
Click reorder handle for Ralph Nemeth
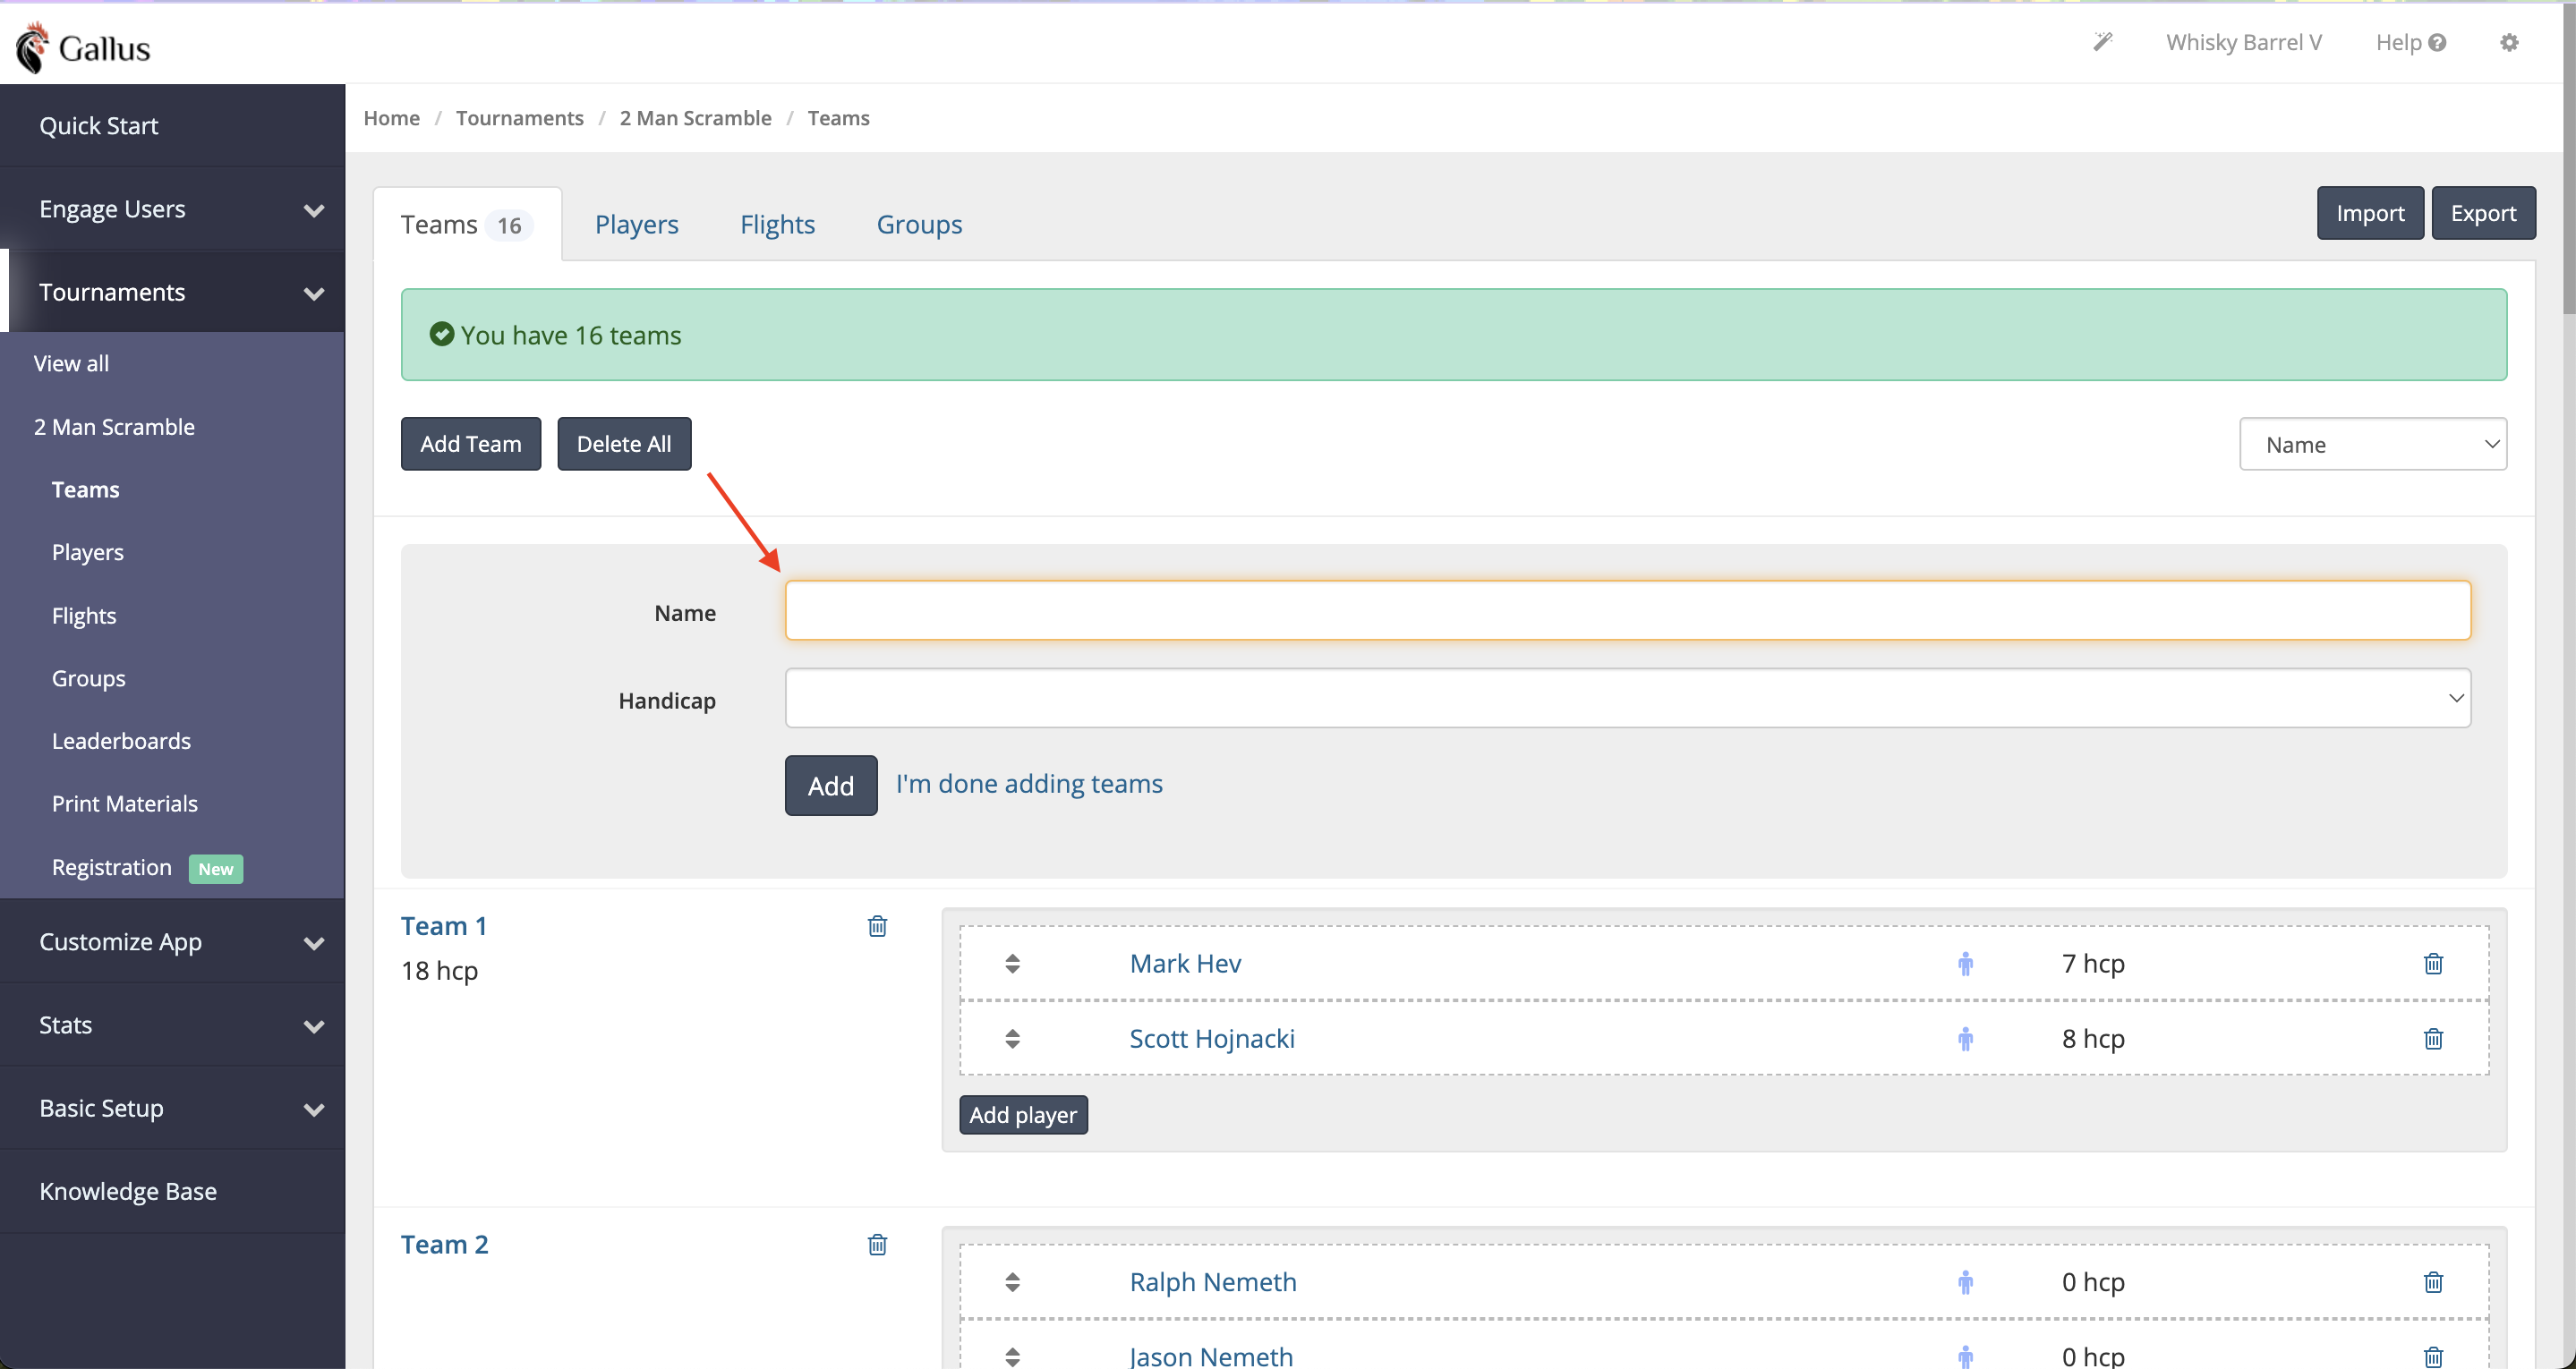pyautogui.click(x=1012, y=1281)
